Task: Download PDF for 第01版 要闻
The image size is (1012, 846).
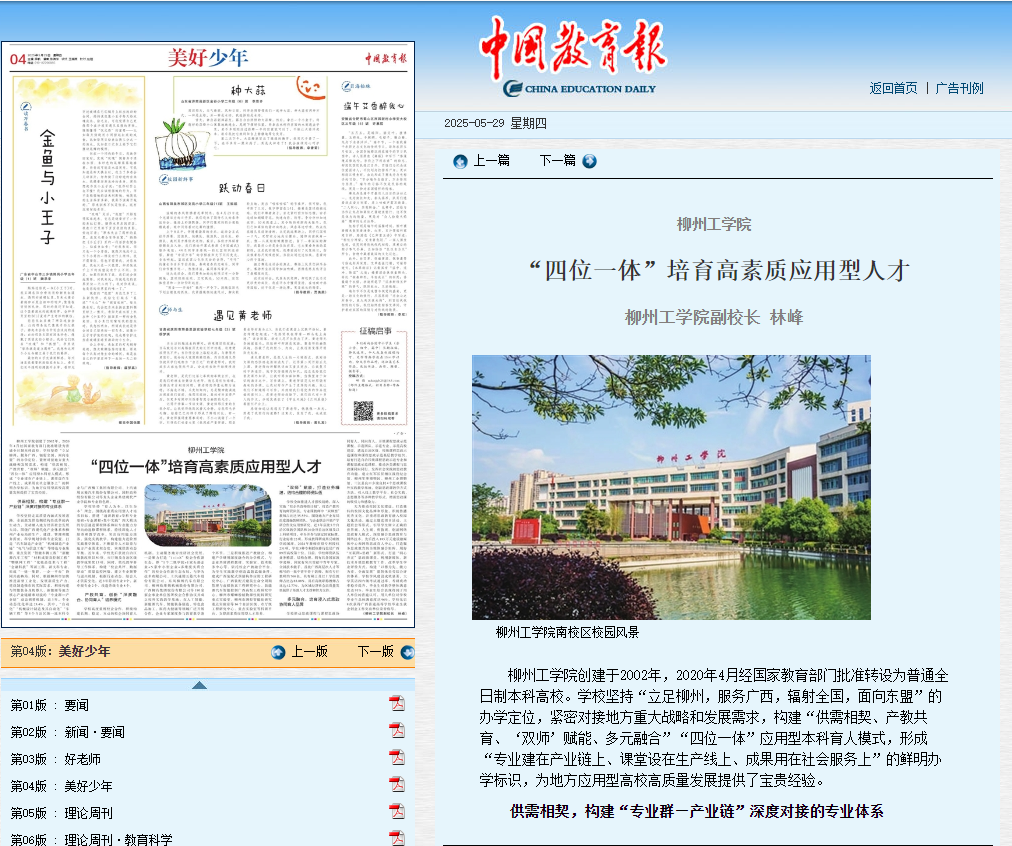Action: (396, 704)
